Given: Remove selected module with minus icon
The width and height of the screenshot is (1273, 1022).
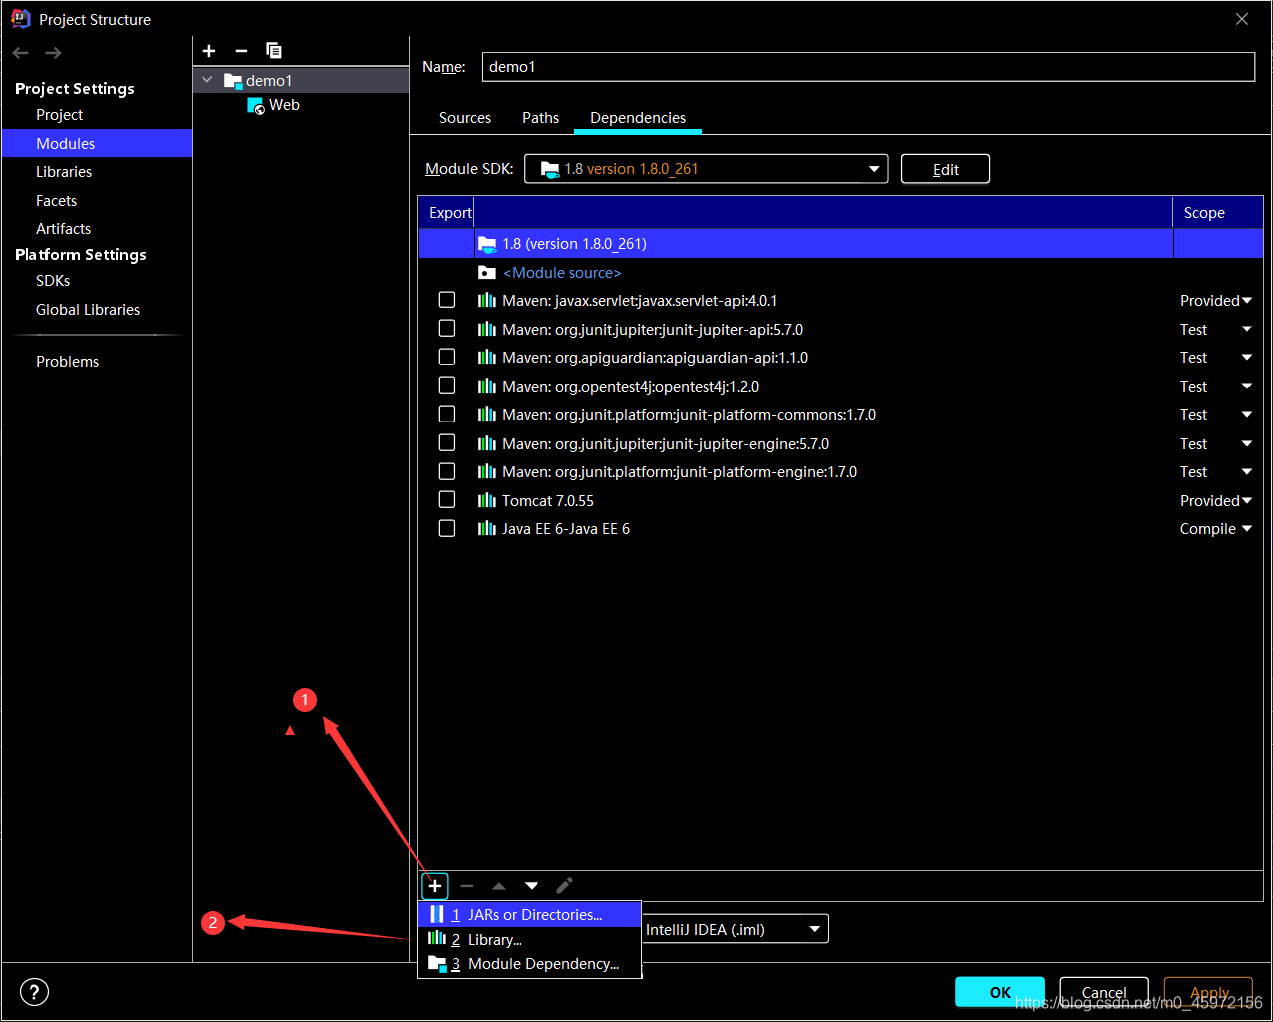Looking at the screenshot, I should (x=241, y=51).
